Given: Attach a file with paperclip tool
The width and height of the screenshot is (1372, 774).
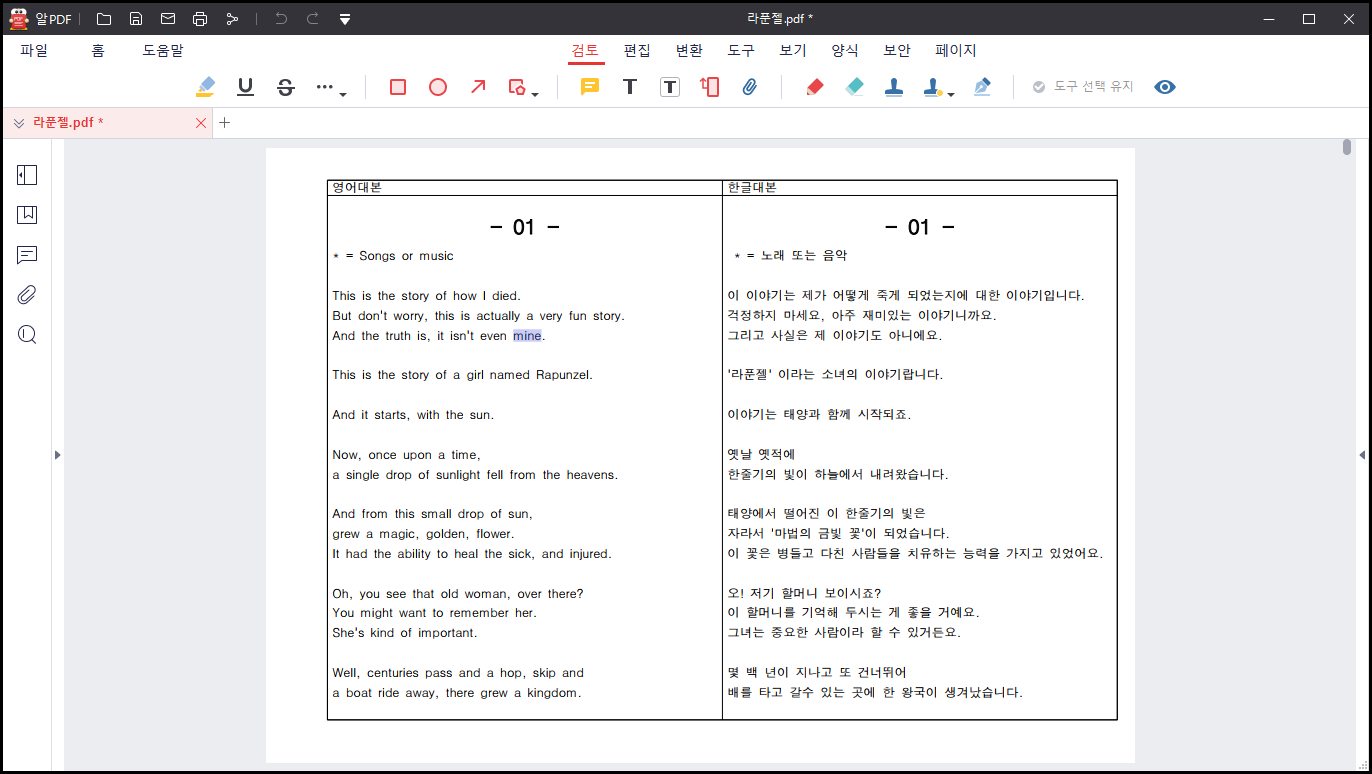Looking at the screenshot, I should pyautogui.click(x=750, y=87).
